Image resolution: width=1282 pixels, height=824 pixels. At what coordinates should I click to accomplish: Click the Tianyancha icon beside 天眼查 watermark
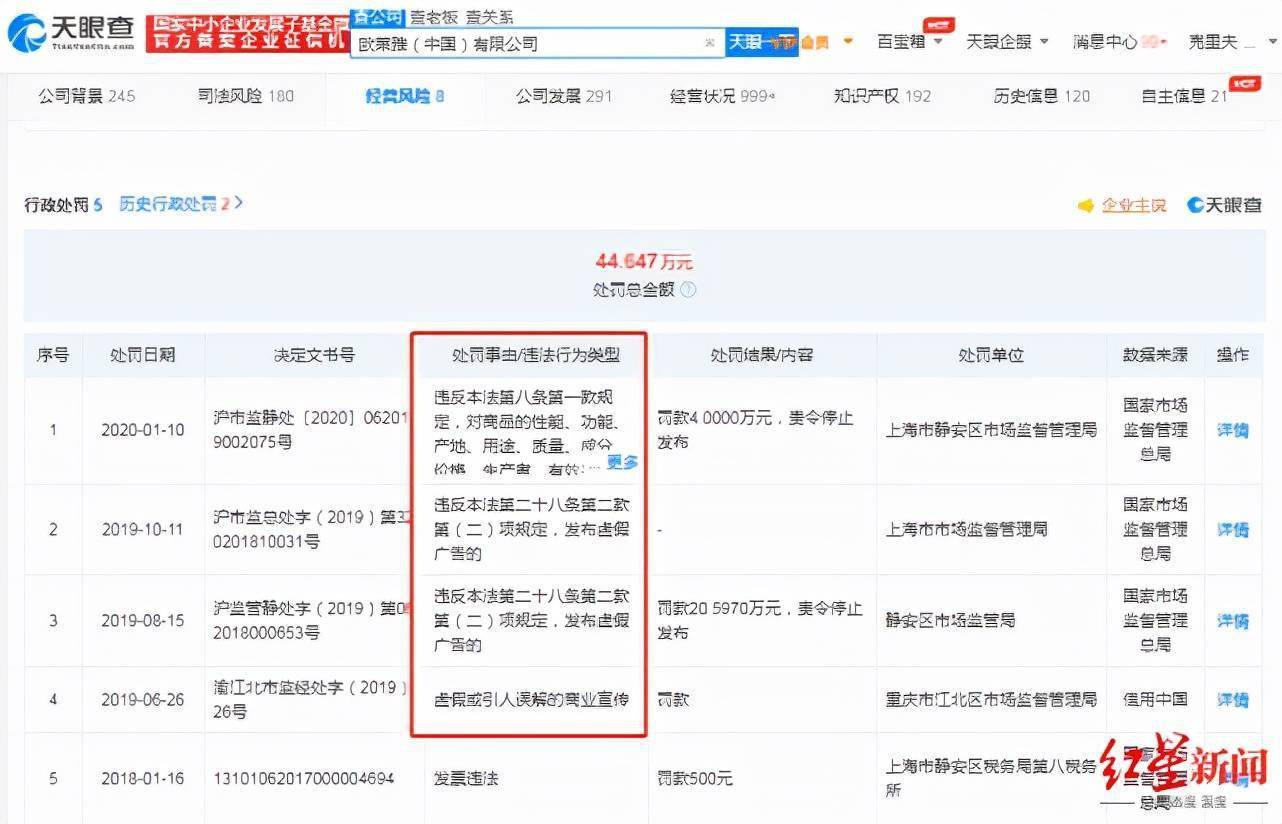pyautogui.click(x=1196, y=205)
